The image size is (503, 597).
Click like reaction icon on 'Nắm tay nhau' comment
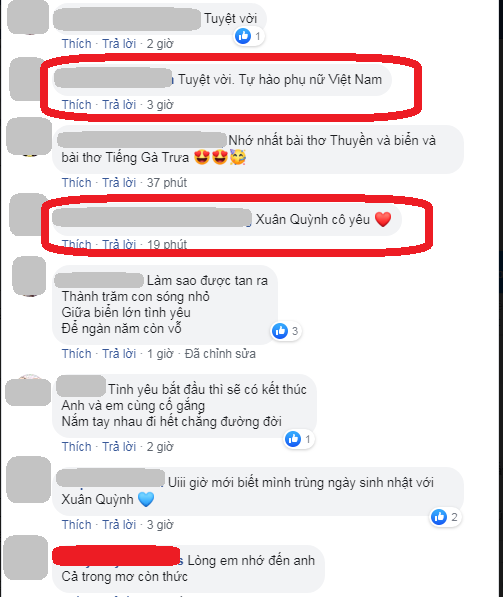(x=293, y=439)
